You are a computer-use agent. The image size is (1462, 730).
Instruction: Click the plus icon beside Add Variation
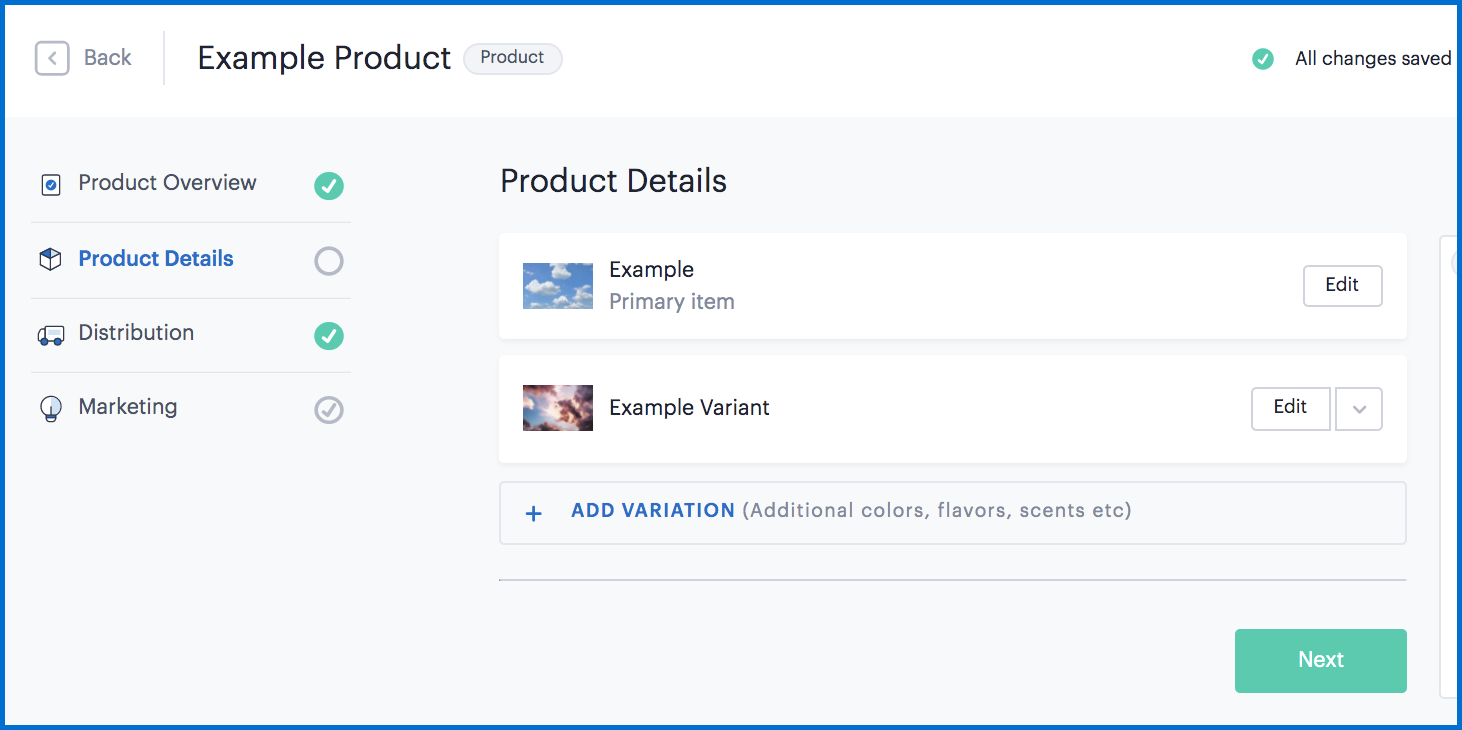[x=534, y=513]
